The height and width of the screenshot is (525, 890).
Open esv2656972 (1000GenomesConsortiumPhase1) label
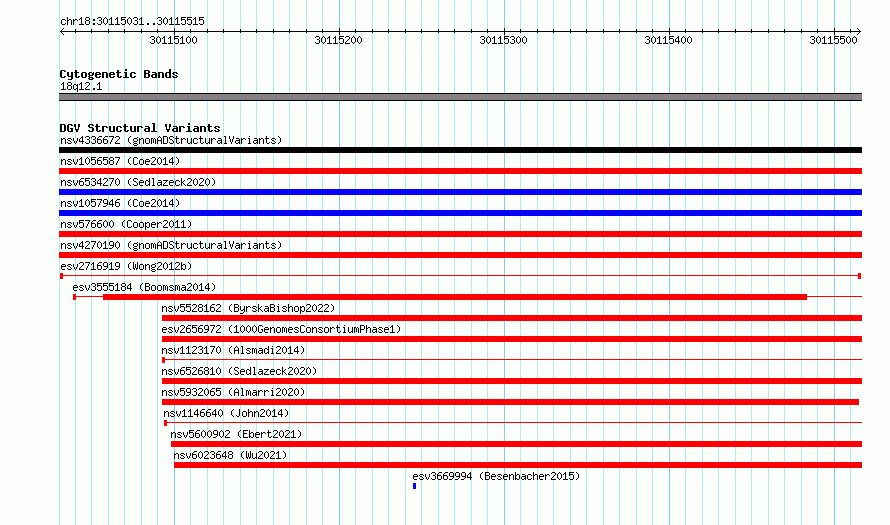click(281, 329)
